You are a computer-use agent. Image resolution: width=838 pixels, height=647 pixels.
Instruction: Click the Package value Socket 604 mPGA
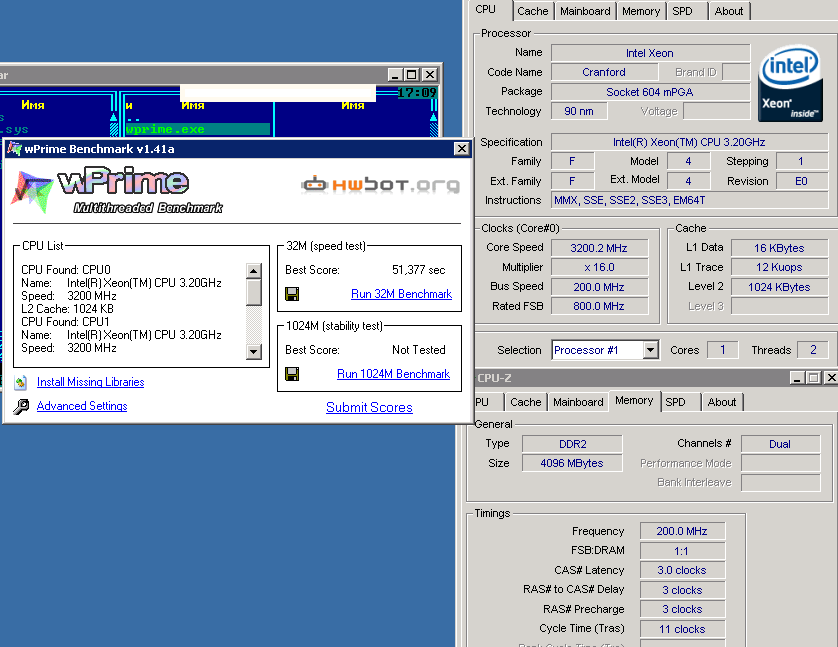coord(650,92)
